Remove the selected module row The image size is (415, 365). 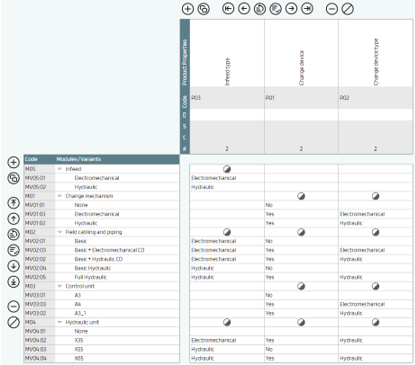(x=13, y=306)
